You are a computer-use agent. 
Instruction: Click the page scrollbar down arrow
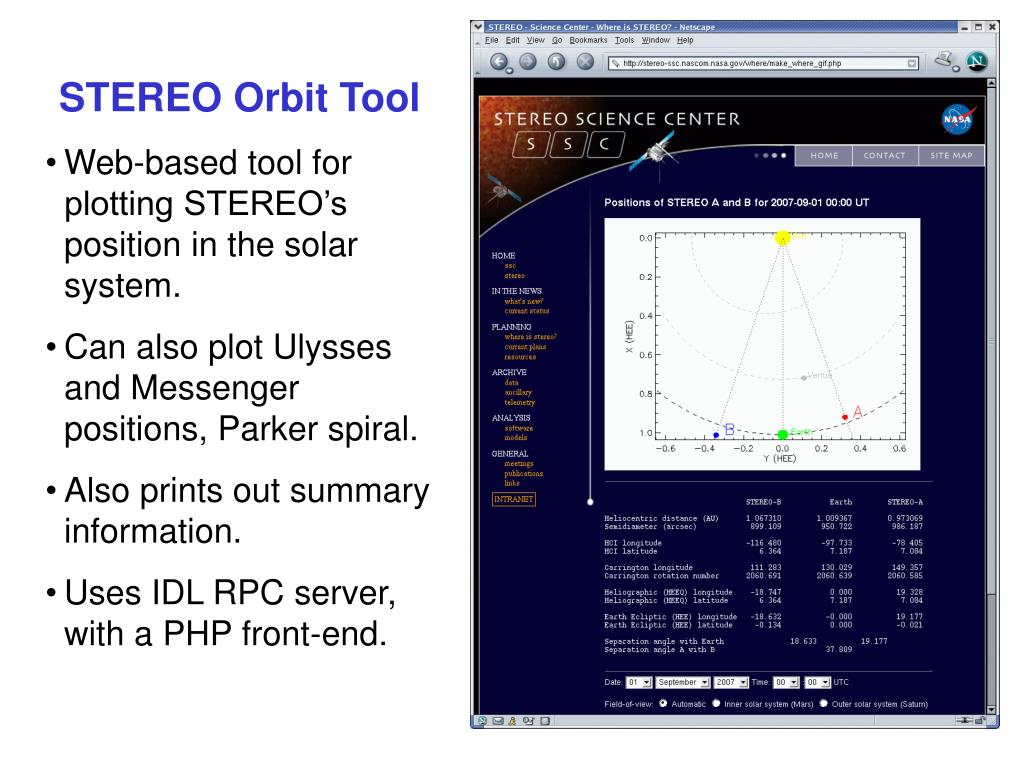pyautogui.click(x=991, y=710)
